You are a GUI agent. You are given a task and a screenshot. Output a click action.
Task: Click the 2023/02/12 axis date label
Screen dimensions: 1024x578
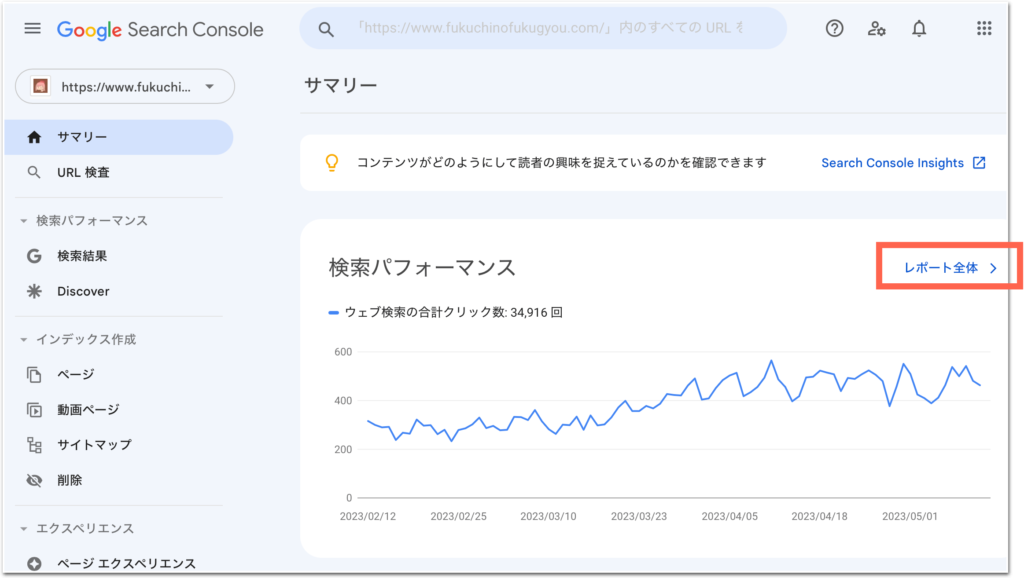368,516
